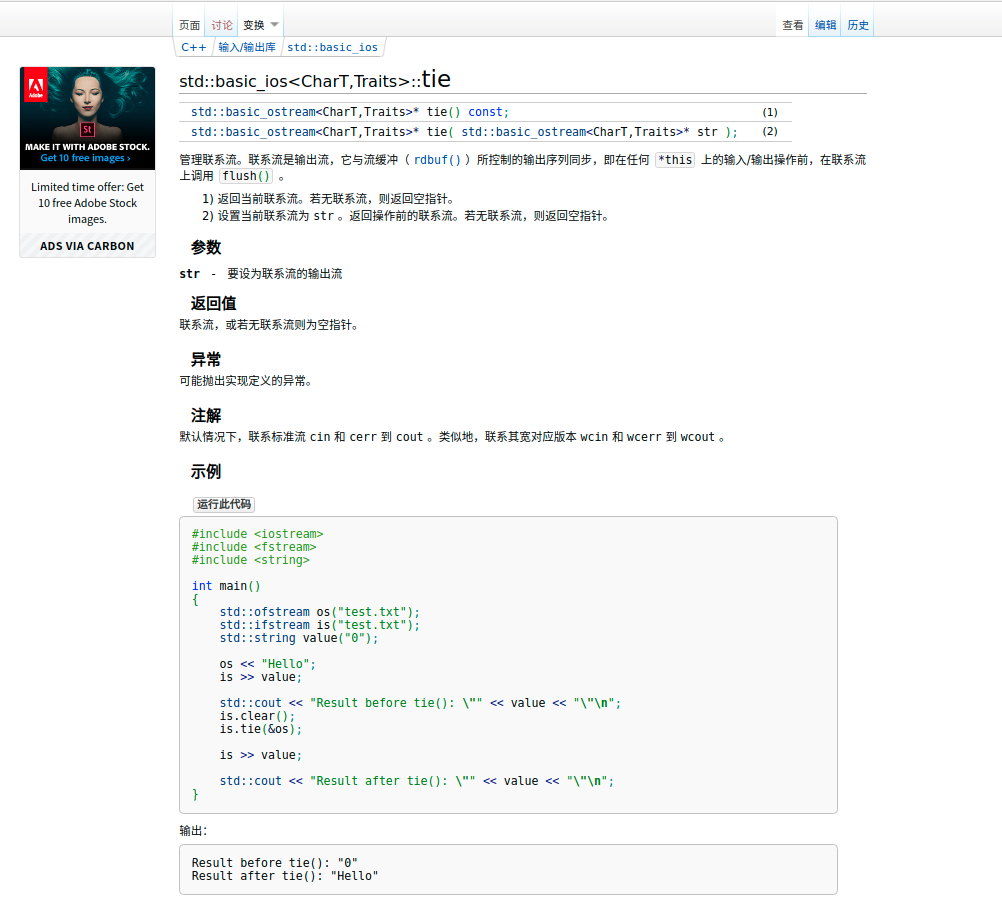
Task: Click the 查看 menu item
Action: [x=791, y=24]
